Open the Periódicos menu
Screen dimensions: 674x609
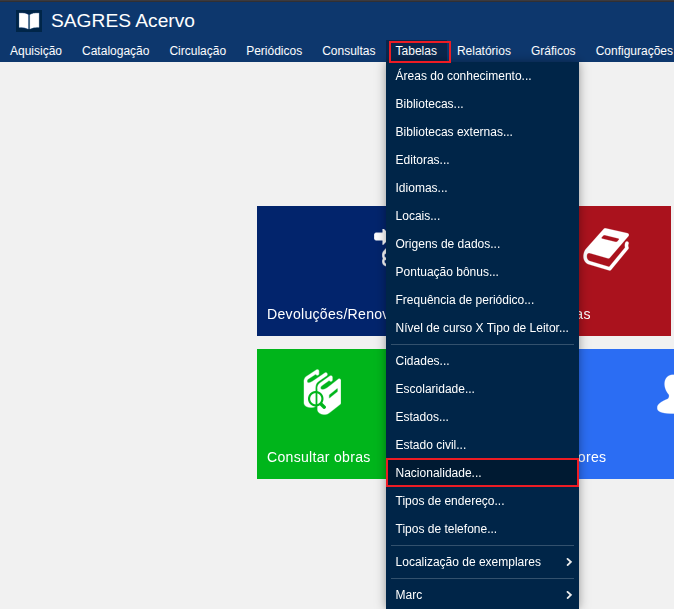[x=274, y=51]
